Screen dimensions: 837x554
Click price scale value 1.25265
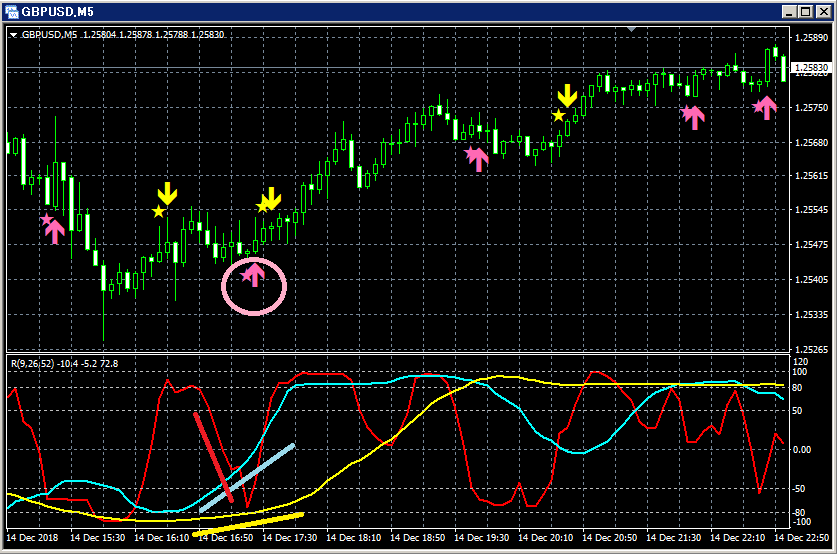811,350
